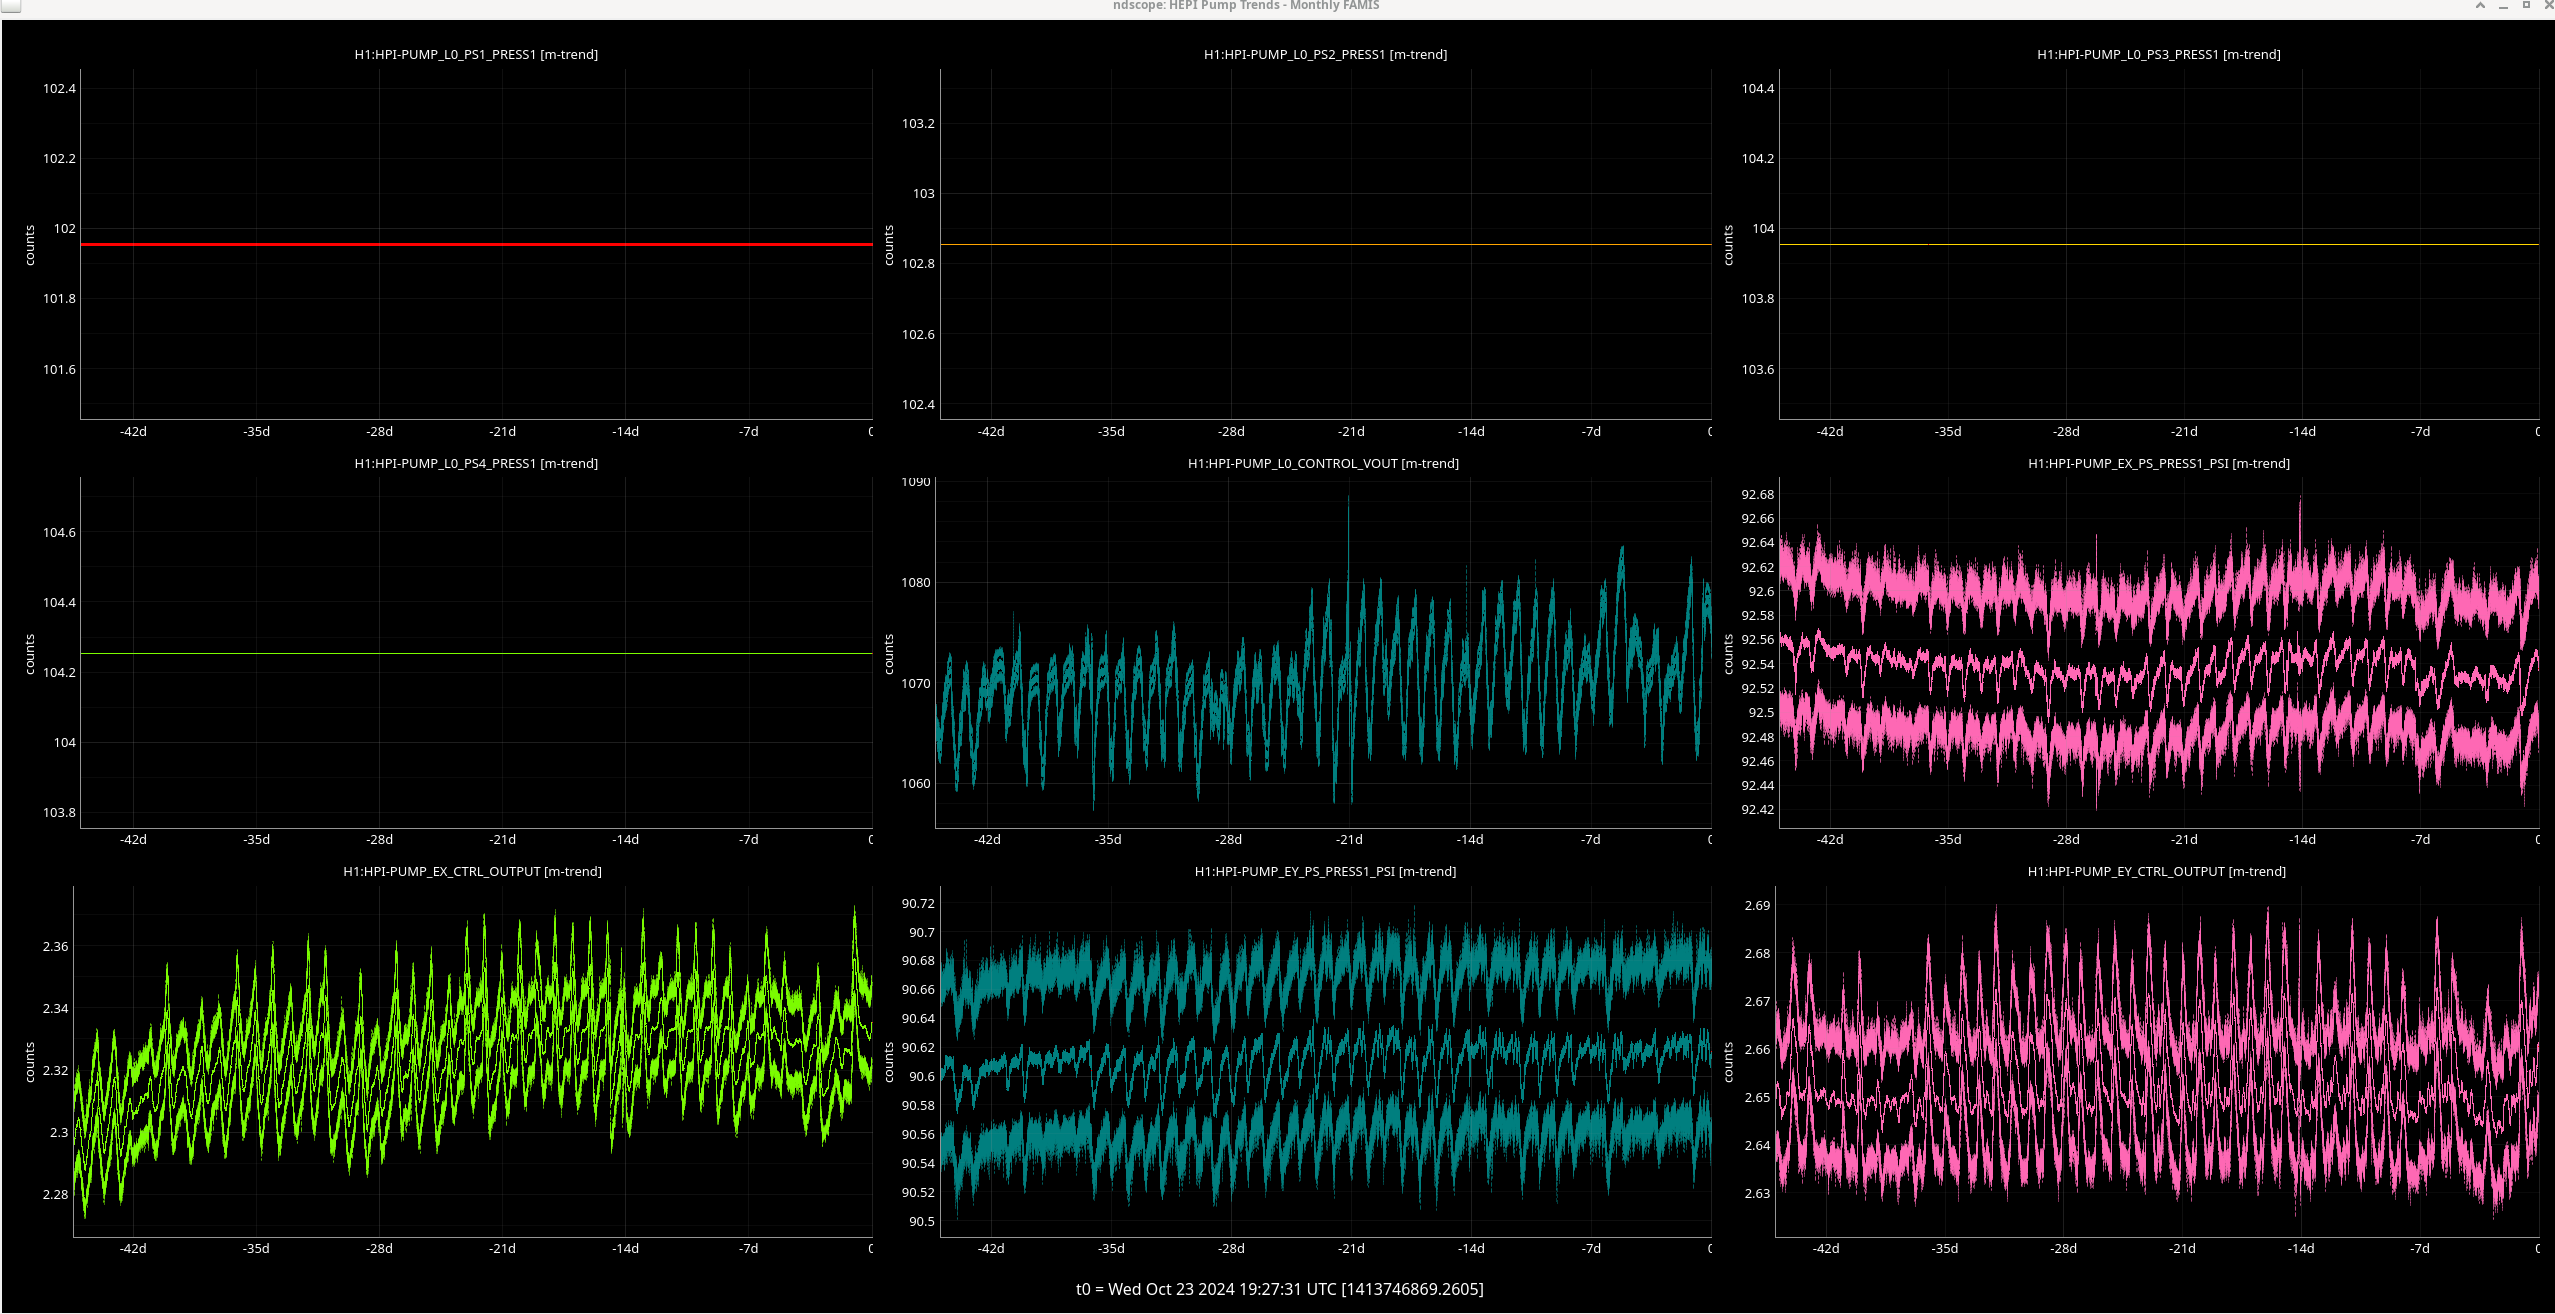The width and height of the screenshot is (2555, 1314).
Task: Select the H1:HPI-PUMP_L0_CONTROL_VOUT plot title
Action: [1323, 463]
